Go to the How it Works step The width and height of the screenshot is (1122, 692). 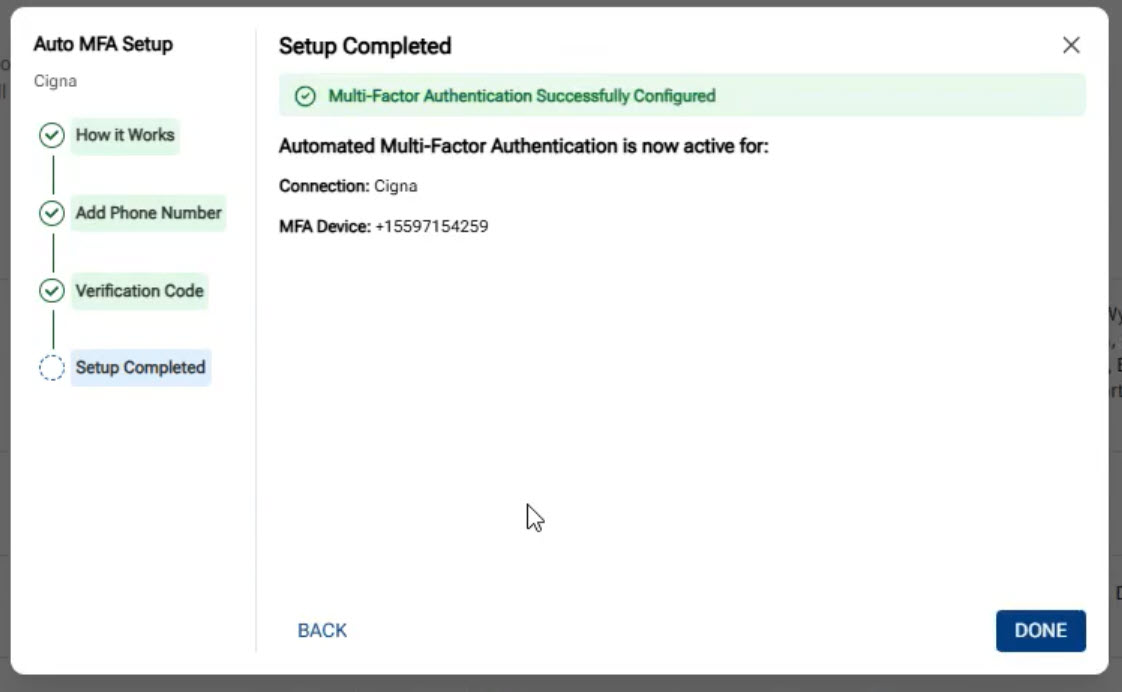pos(125,135)
